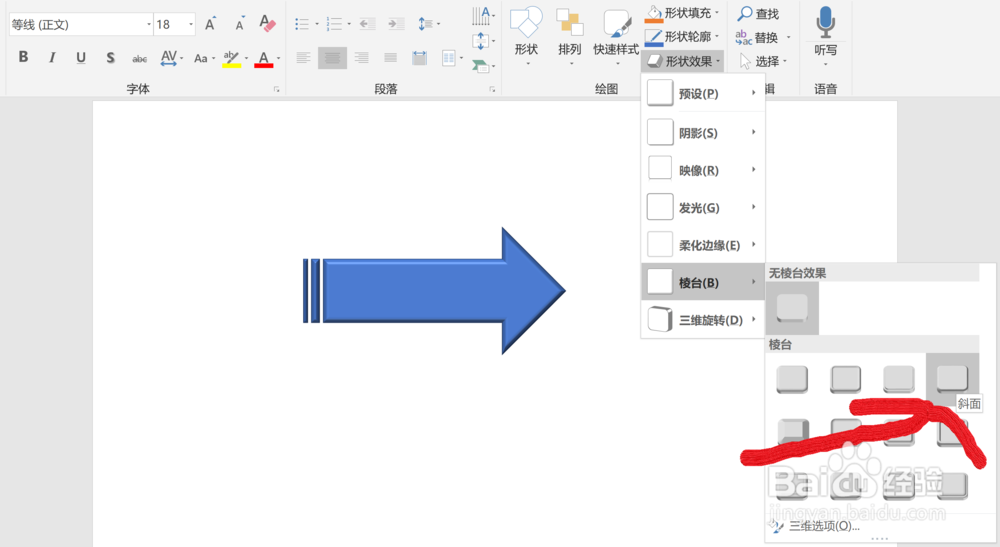Increase the font size with the large A icon

pyautogui.click(x=210, y=24)
